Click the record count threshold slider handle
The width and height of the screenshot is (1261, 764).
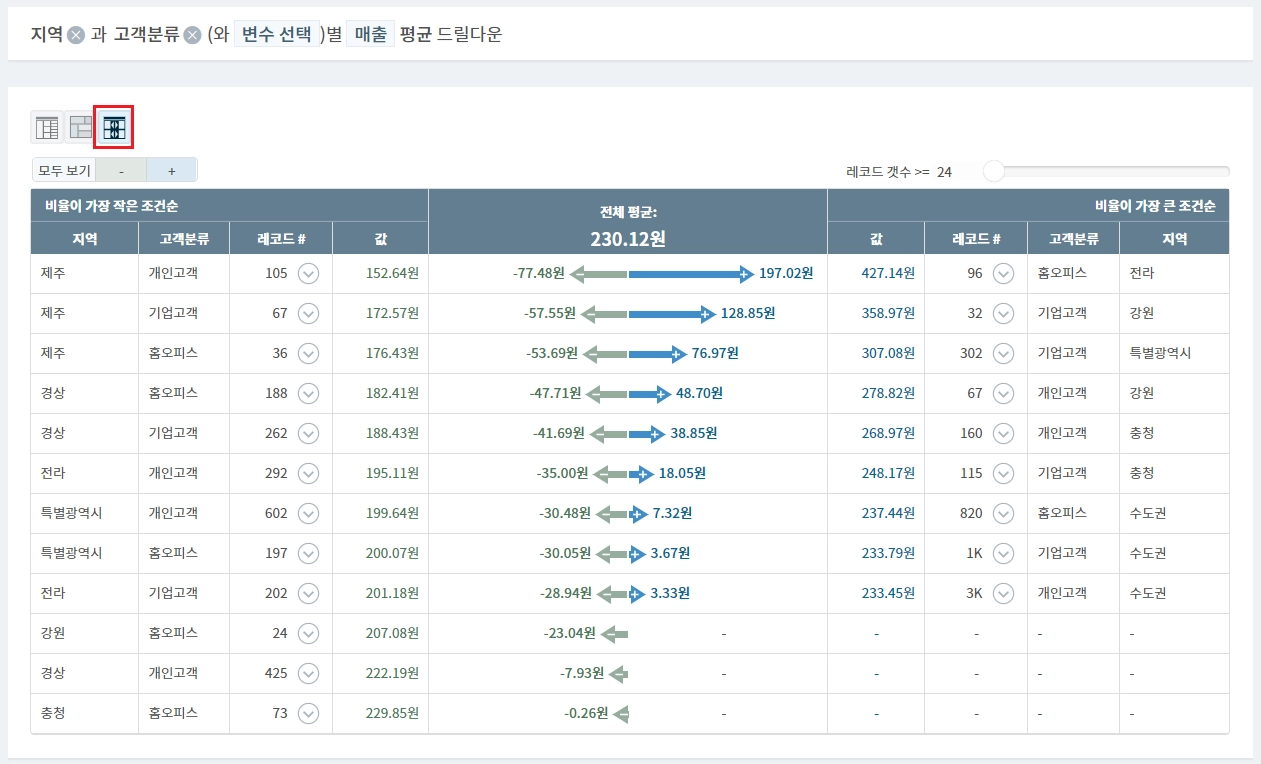(993, 171)
